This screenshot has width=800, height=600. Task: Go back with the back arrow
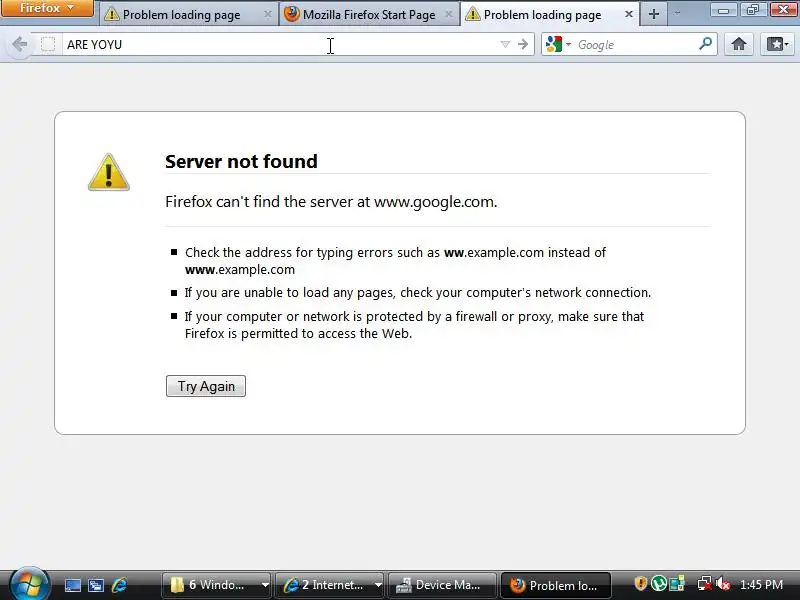click(19, 44)
